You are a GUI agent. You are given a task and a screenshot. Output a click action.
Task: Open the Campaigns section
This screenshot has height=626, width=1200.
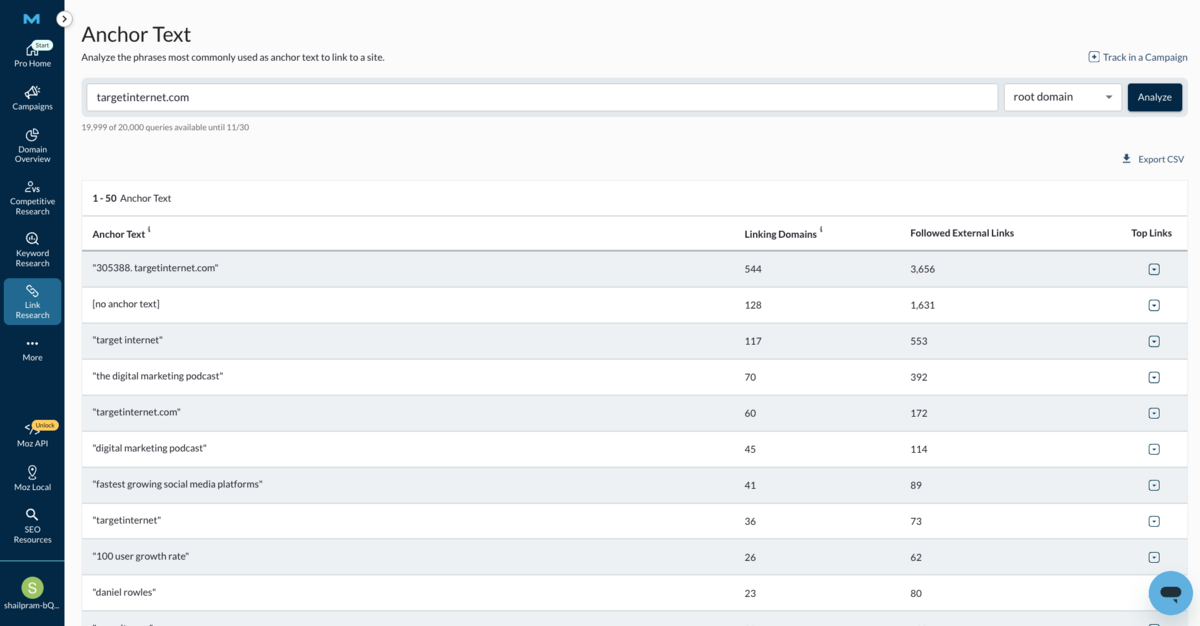point(32,98)
